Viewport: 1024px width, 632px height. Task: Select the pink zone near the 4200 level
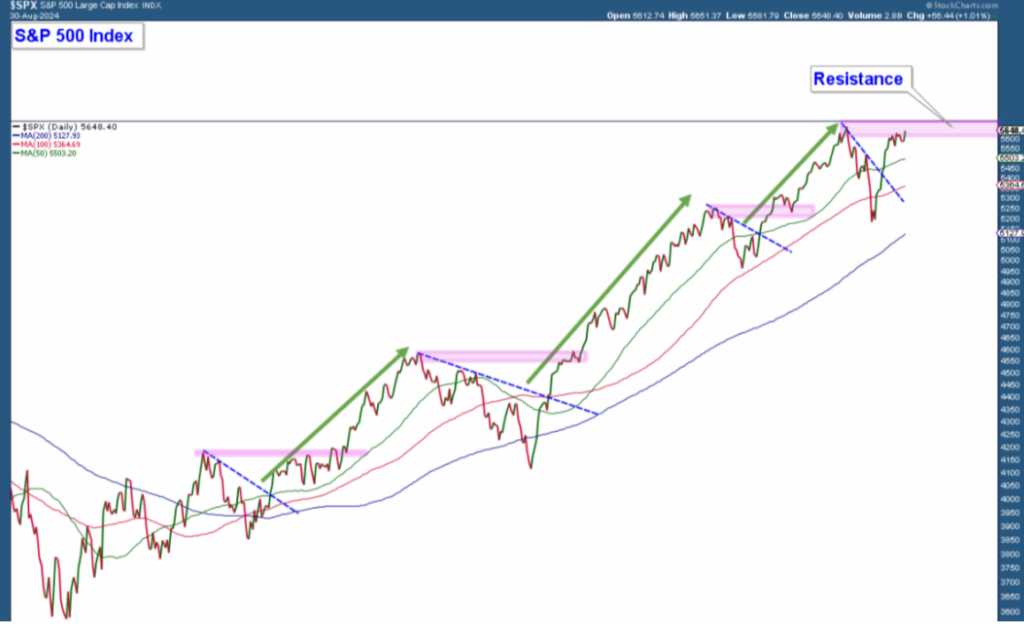(x=282, y=453)
